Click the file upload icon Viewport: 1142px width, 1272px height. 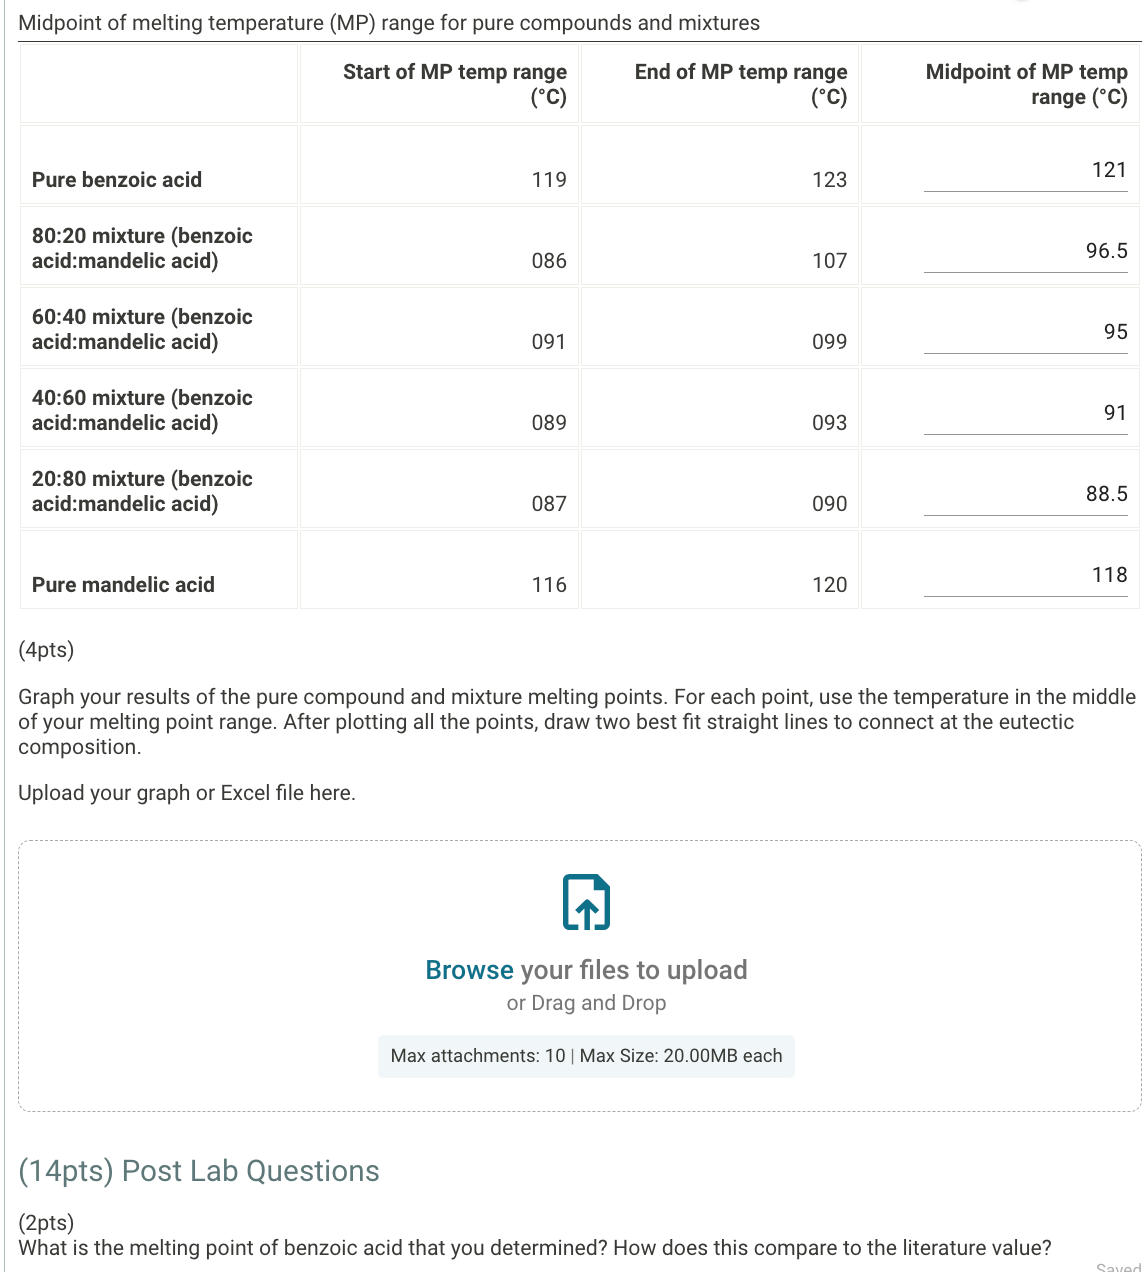point(586,901)
